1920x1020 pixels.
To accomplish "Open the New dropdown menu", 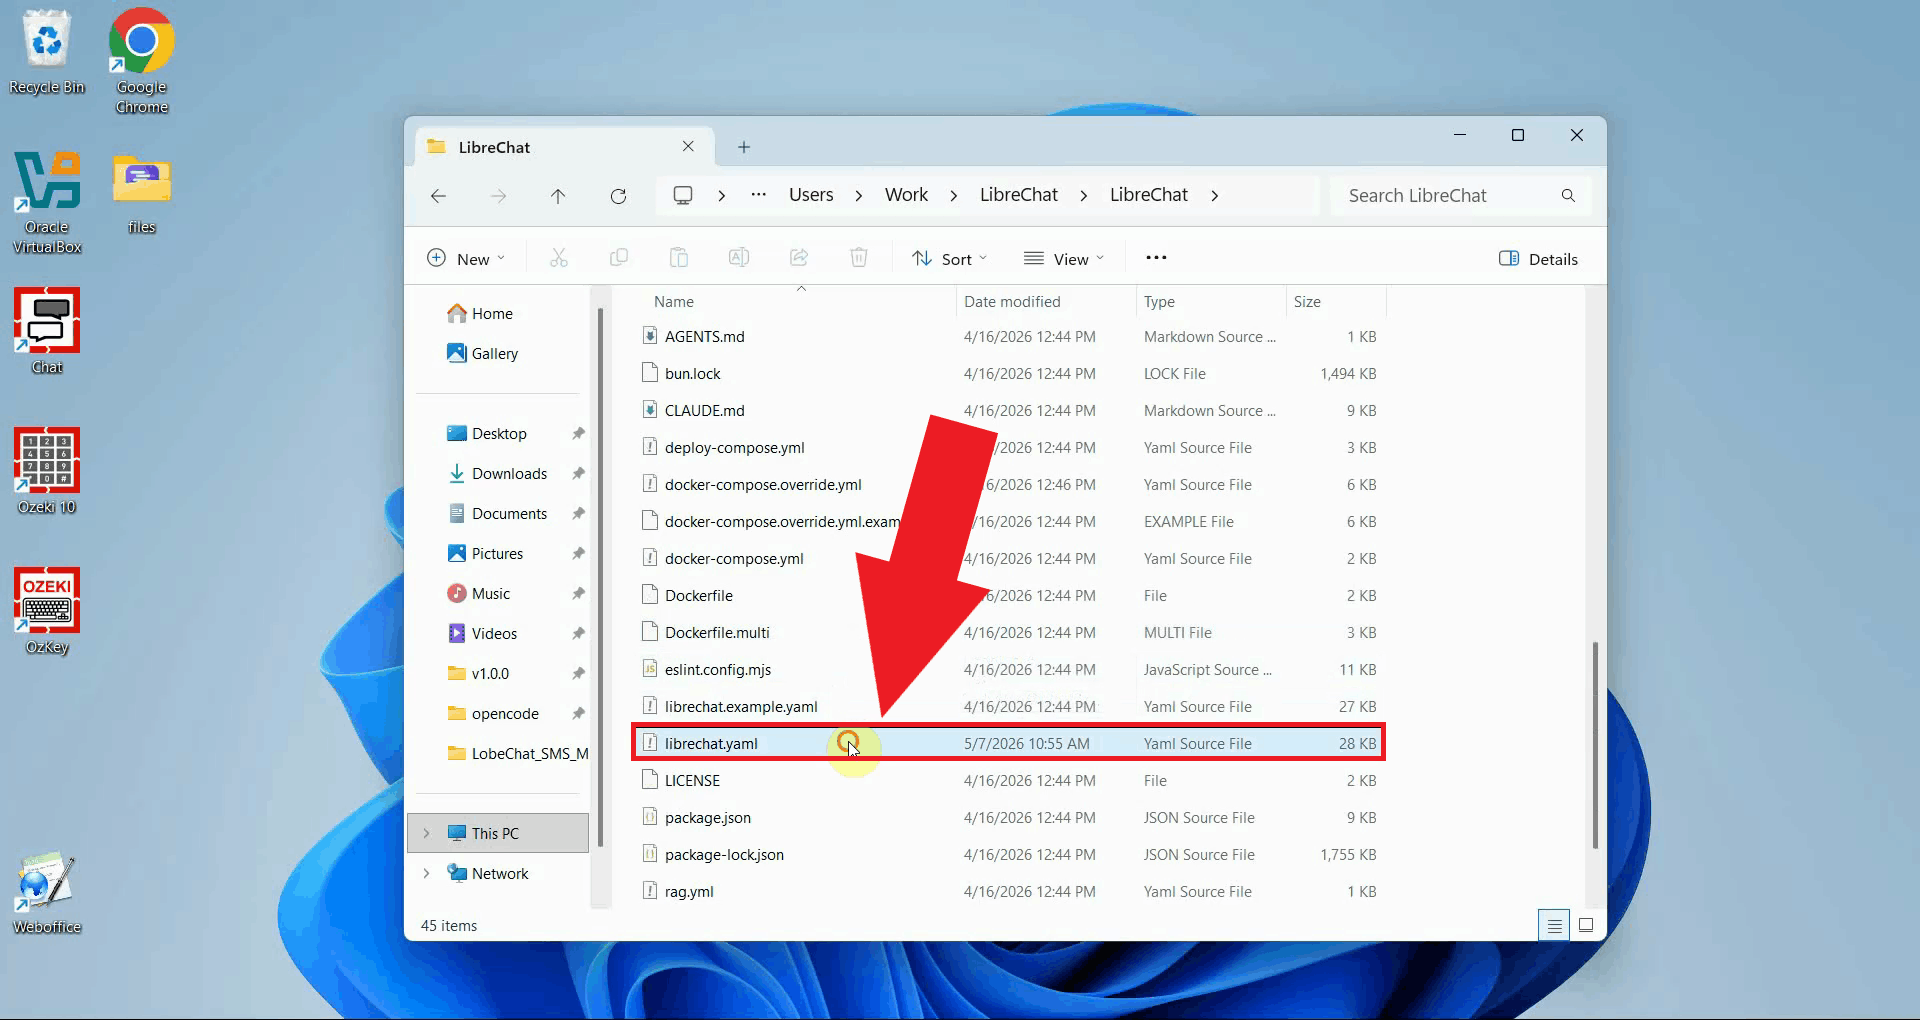I will pos(466,258).
